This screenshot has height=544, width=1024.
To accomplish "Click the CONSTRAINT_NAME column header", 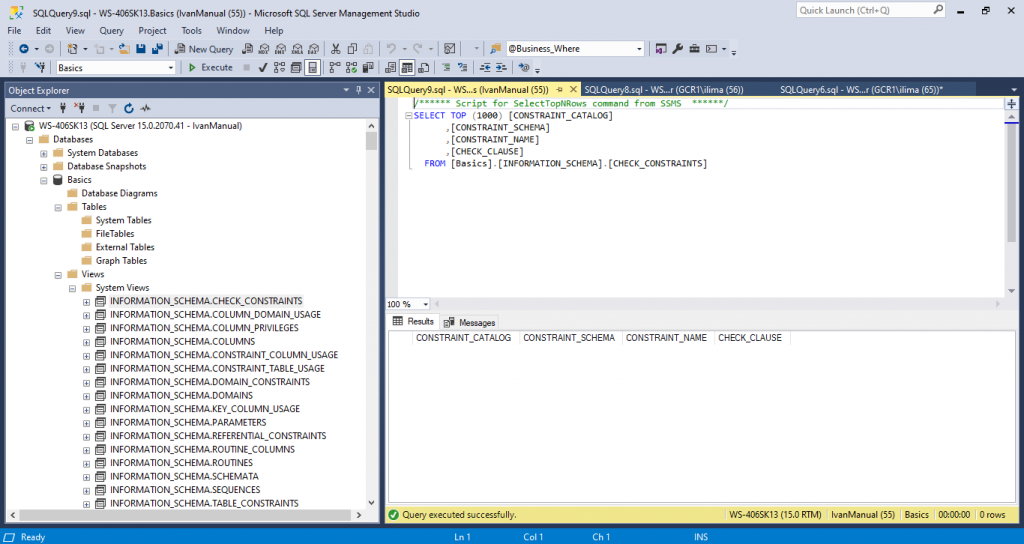I will click(x=666, y=338).
